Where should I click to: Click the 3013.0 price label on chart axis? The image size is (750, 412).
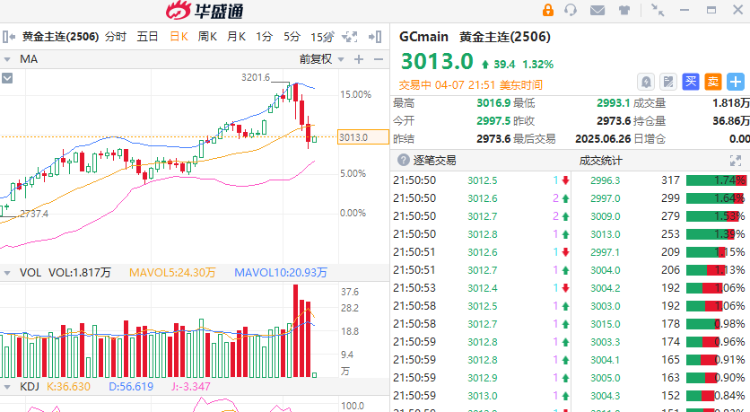(363, 137)
